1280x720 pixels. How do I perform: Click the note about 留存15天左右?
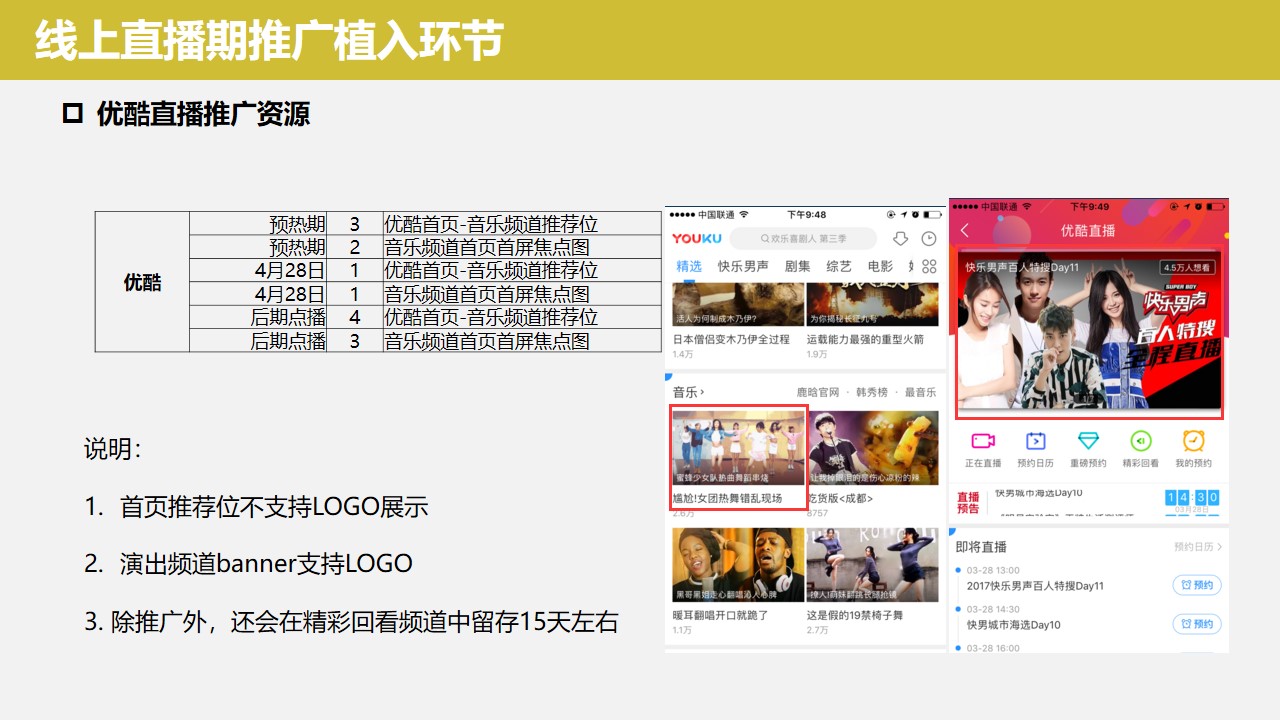coord(351,622)
